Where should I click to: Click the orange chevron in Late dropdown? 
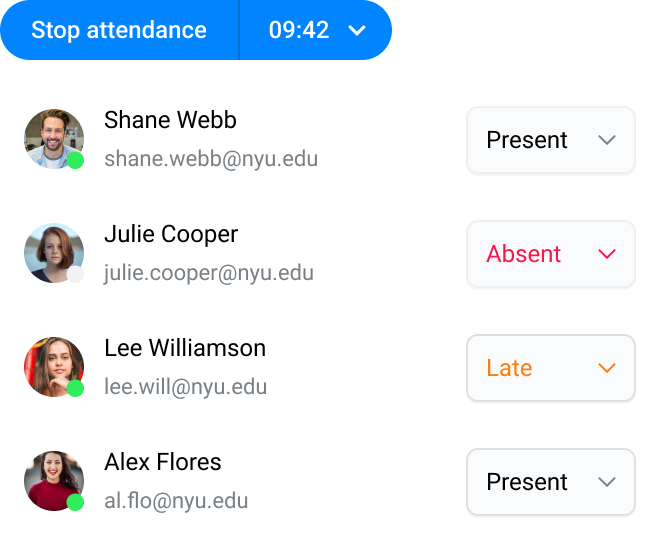[x=606, y=368]
